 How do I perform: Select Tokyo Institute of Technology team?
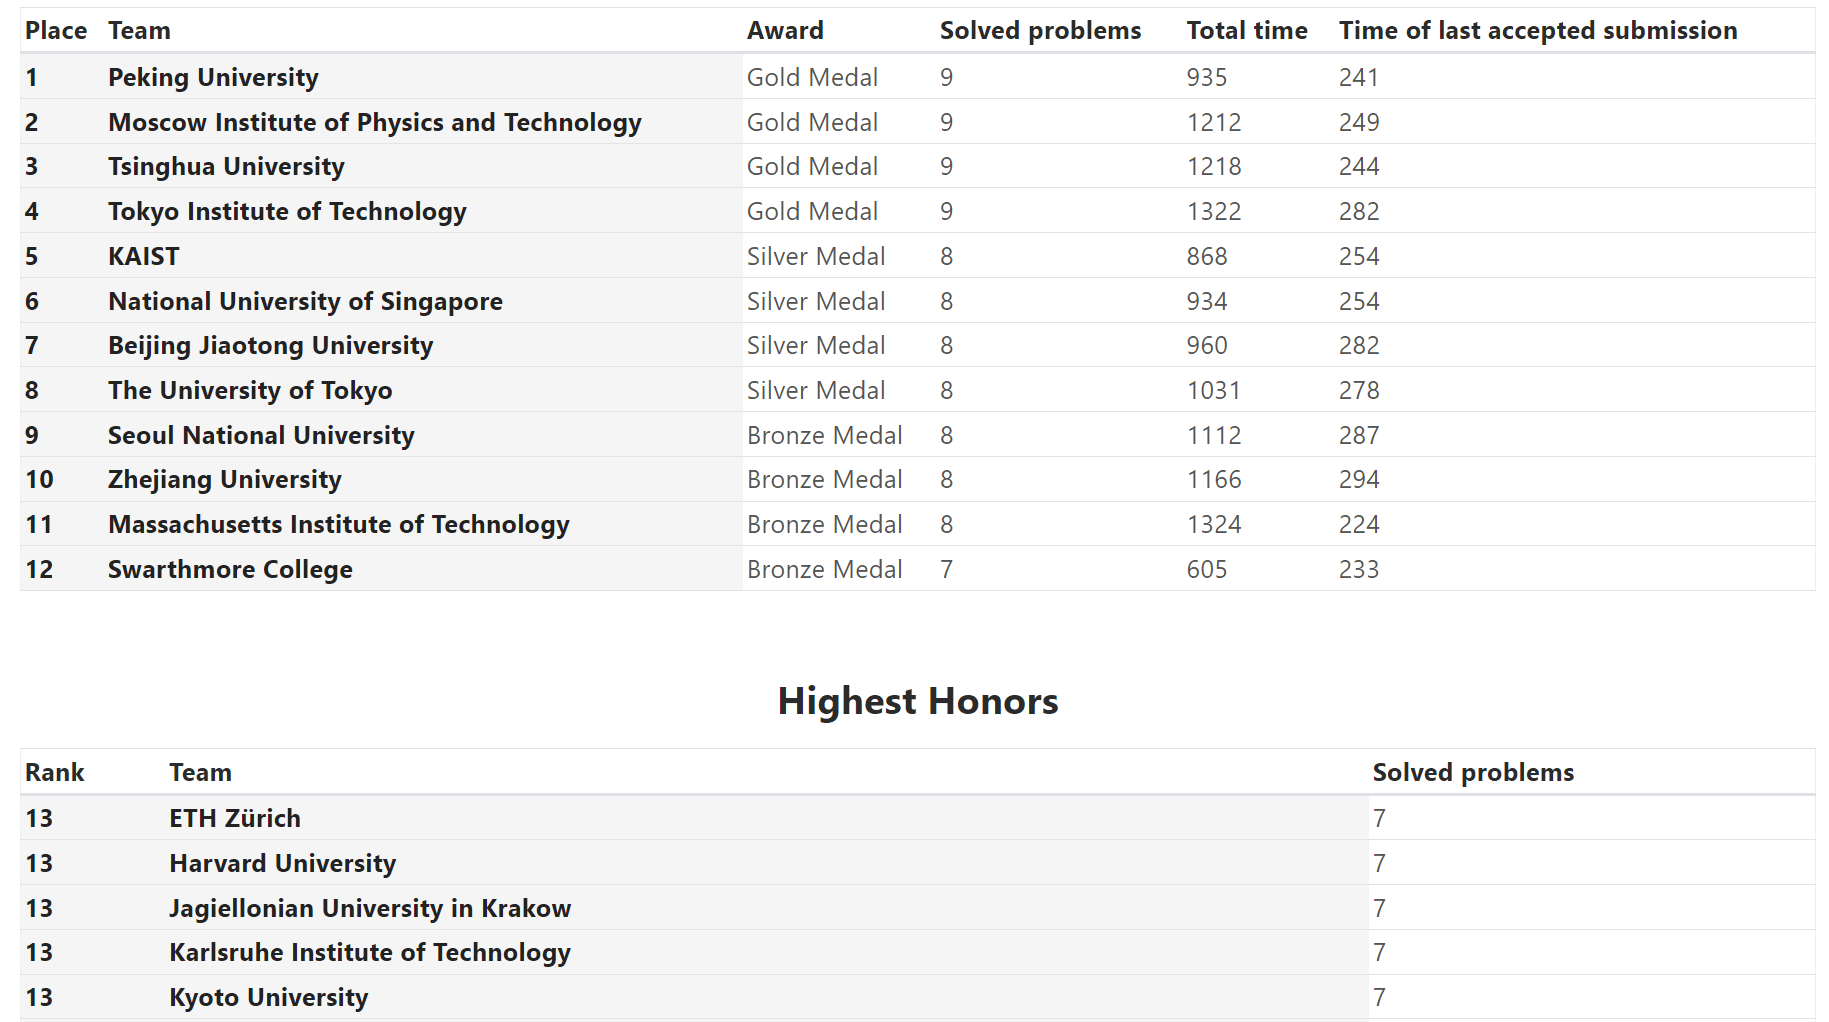point(287,212)
